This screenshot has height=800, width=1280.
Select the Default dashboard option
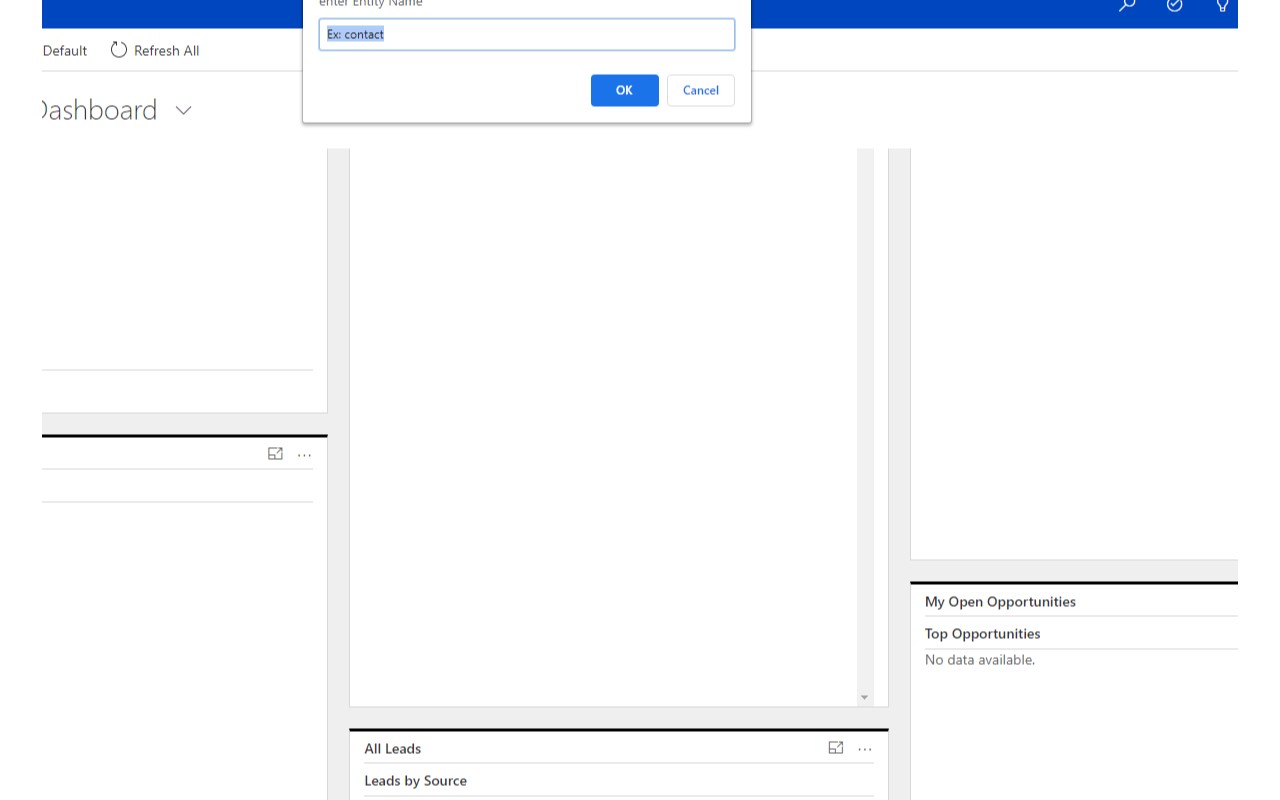click(x=64, y=50)
